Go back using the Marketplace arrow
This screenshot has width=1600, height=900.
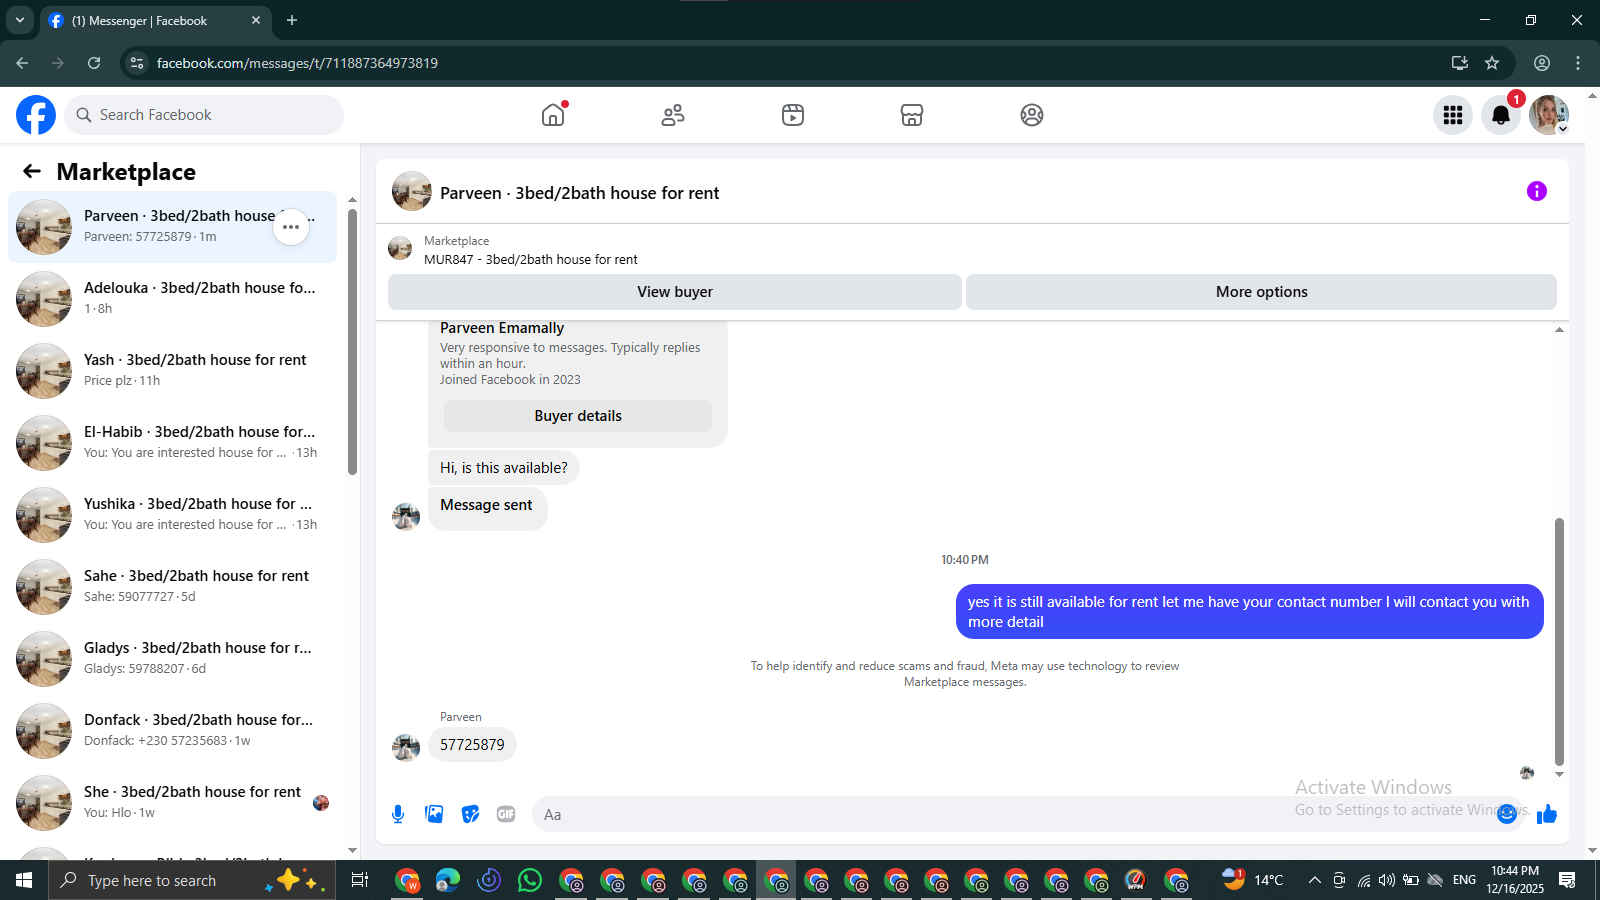pos(32,171)
